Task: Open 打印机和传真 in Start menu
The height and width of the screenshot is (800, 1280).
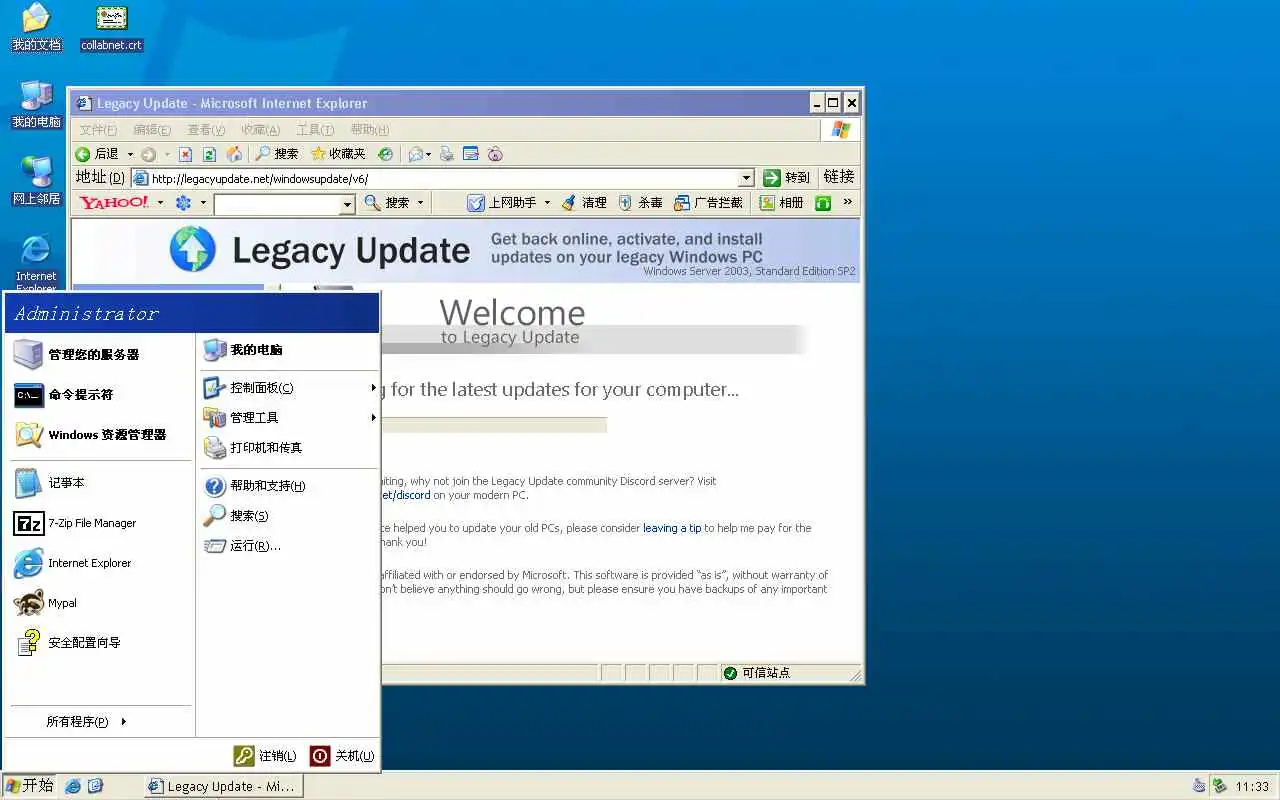Action: point(289,448)
